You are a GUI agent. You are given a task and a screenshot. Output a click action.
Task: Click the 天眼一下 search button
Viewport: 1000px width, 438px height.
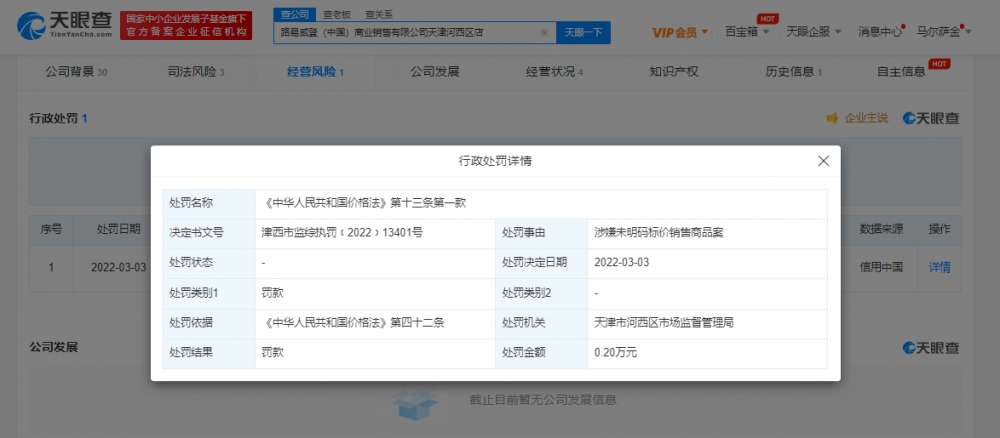tap(583, 33)
